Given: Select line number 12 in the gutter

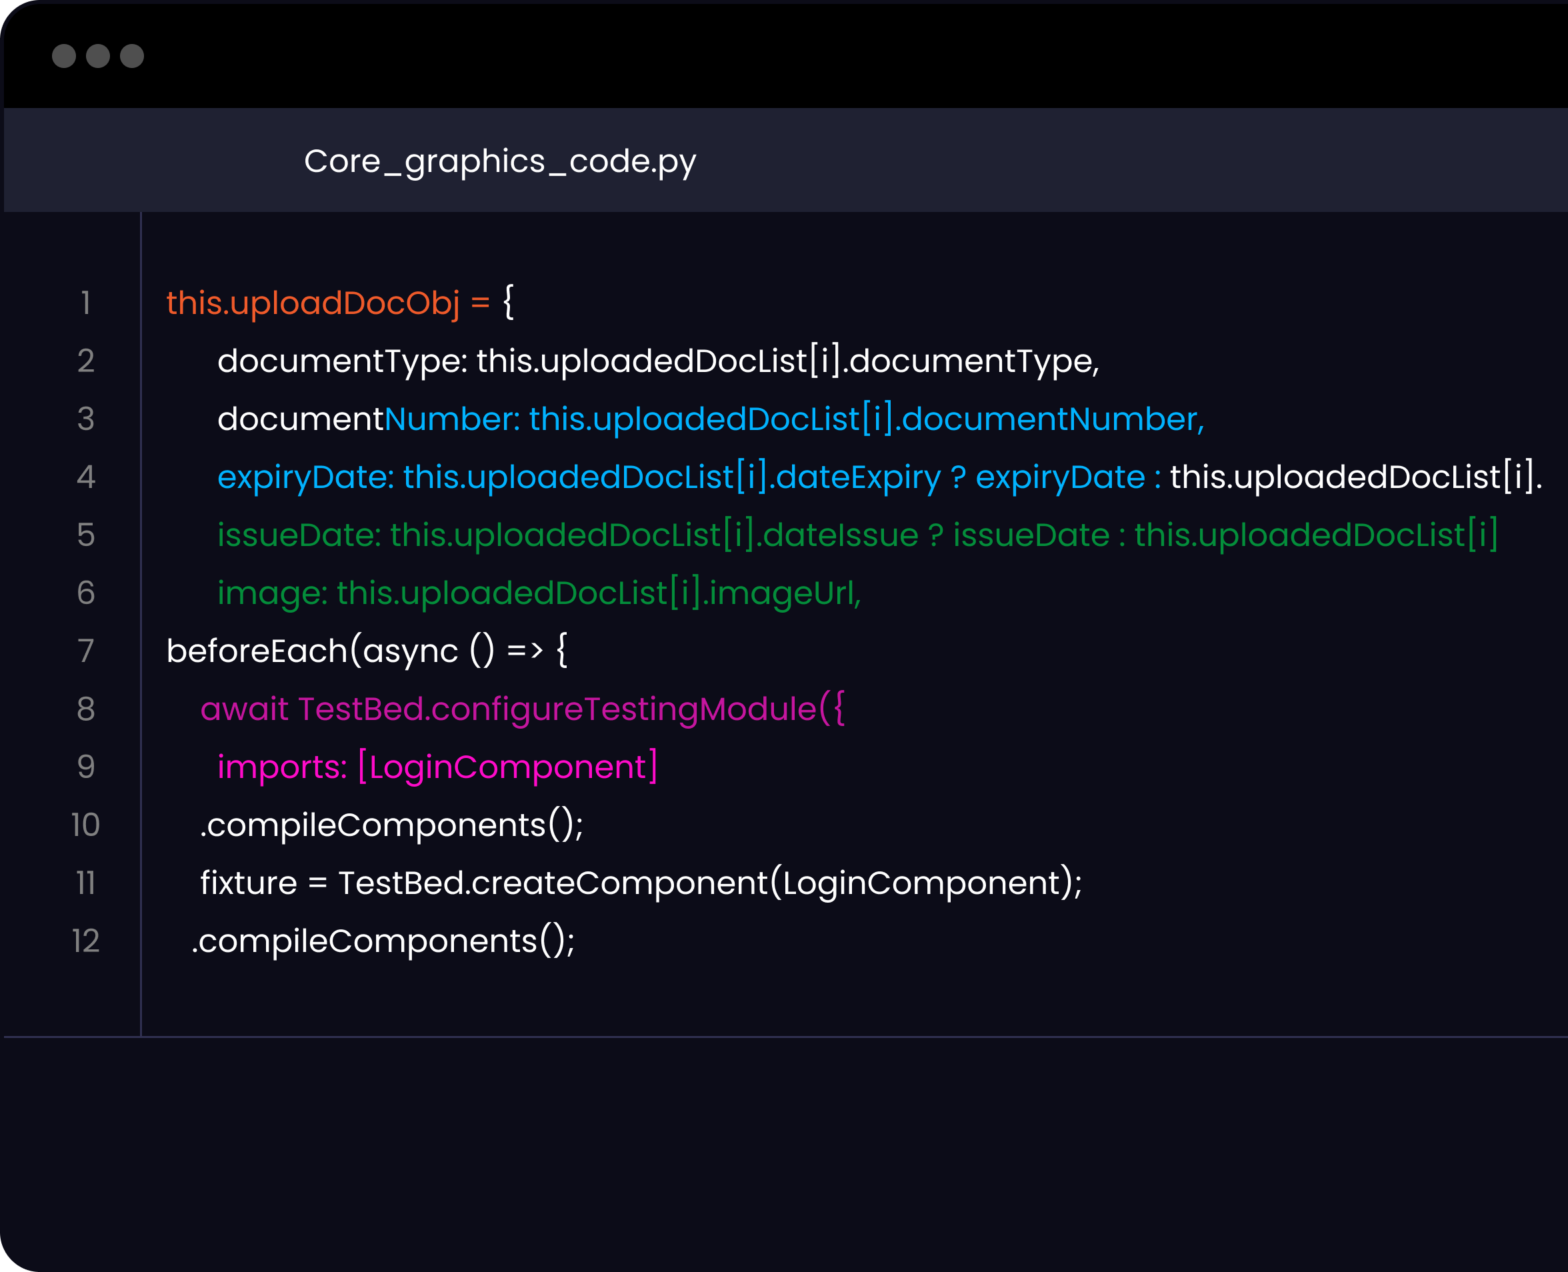Looking at the screenshot, I should (86, 941).
